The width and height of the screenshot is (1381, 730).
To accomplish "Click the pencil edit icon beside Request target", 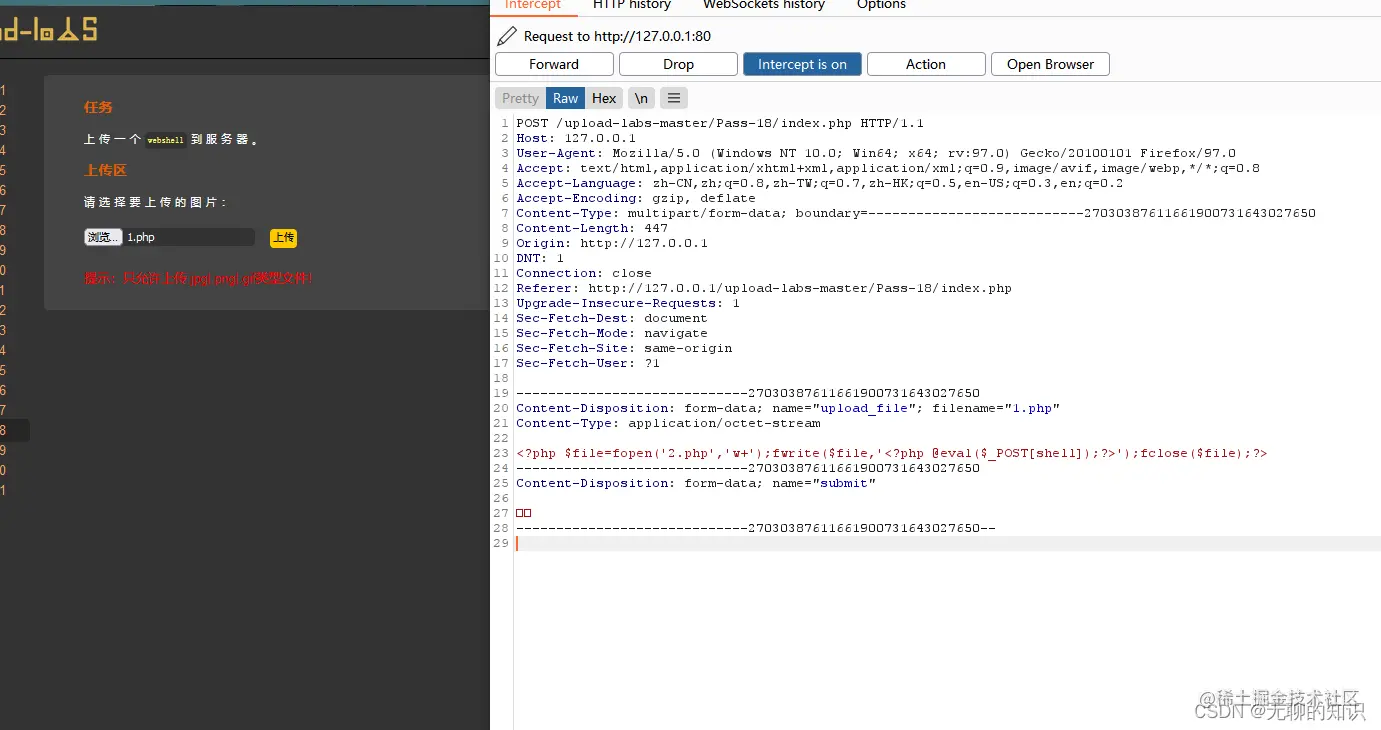I will (x=507, y=36).
